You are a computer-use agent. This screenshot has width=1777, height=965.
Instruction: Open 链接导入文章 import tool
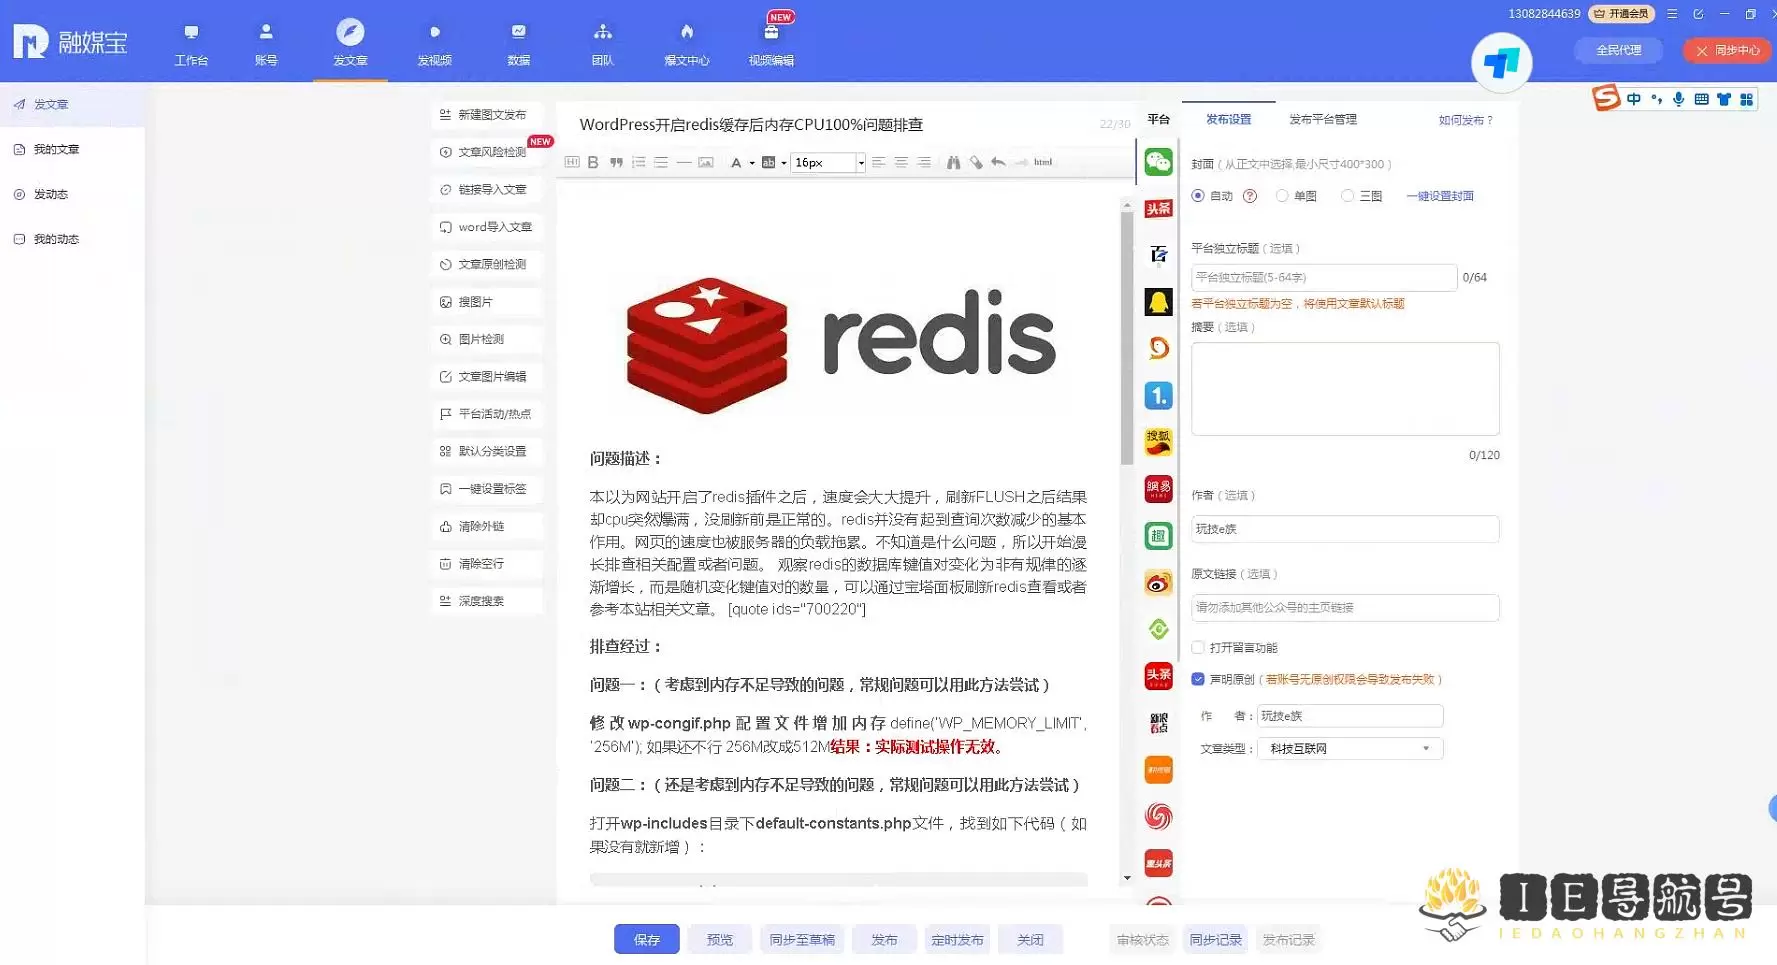tap(487, 189)
